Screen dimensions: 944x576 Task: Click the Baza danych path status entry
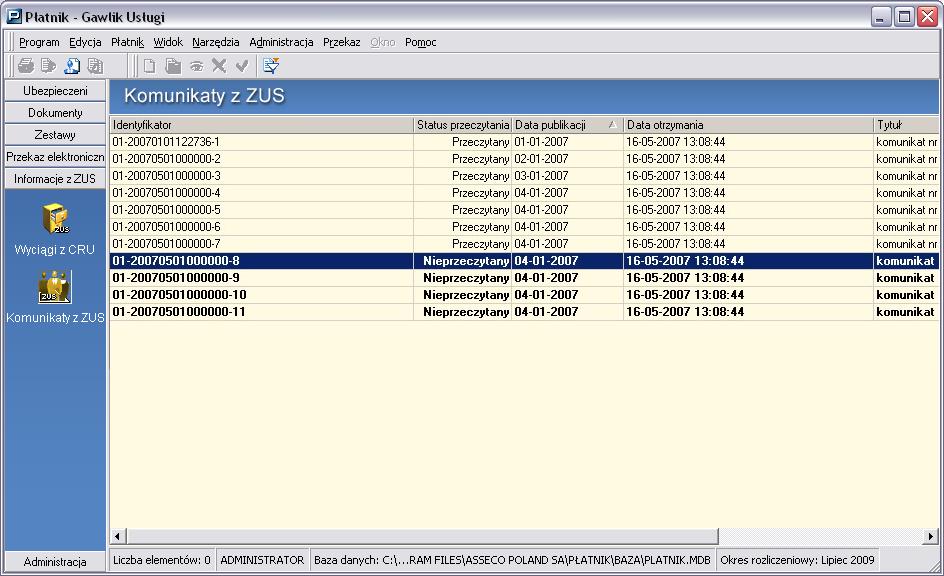pyautogui.click(x=512, y=560)
